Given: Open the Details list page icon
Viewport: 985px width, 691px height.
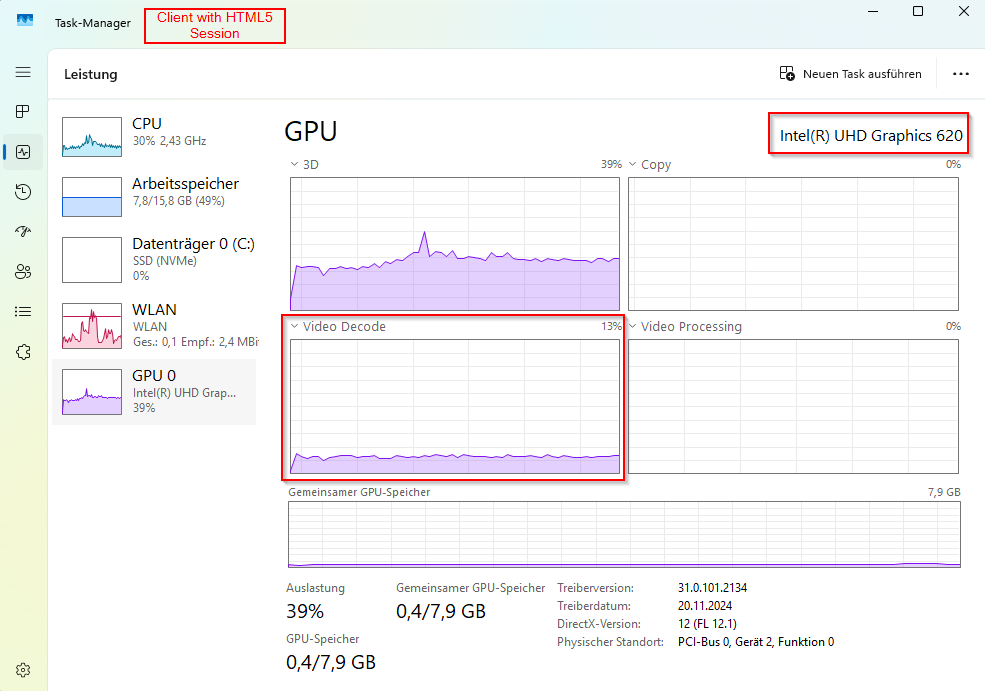Looking at the screenshot, I should (x=23, y=312).
